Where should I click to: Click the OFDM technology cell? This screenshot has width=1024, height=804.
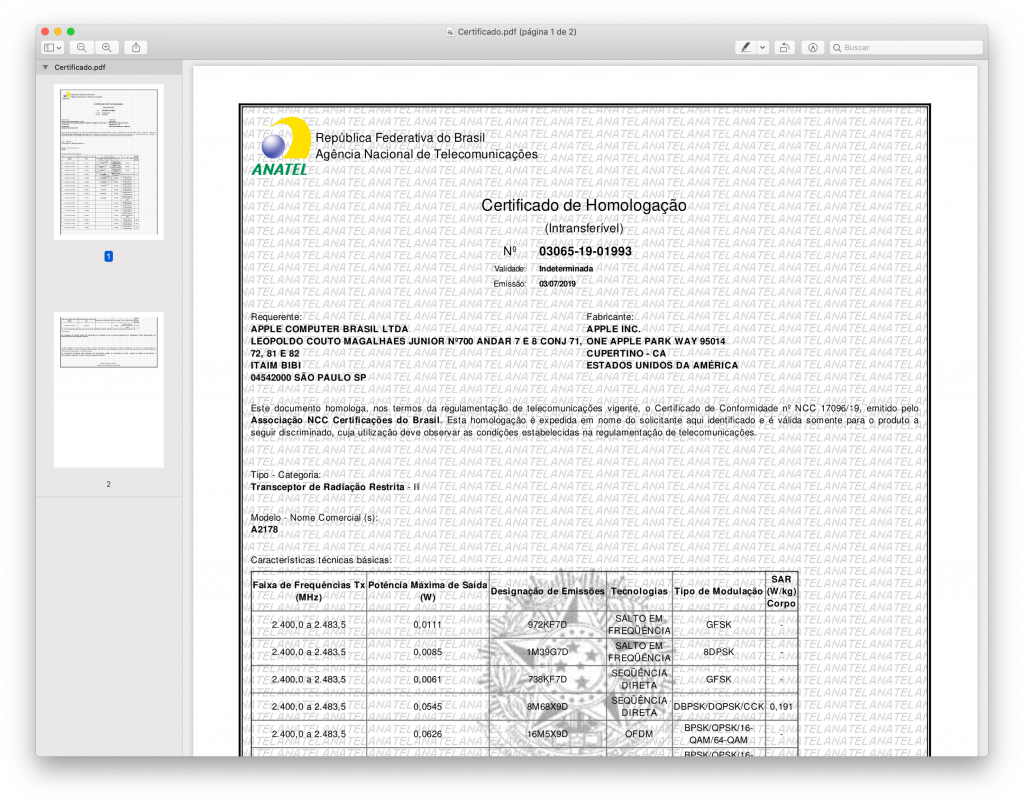tap(639, 735)
